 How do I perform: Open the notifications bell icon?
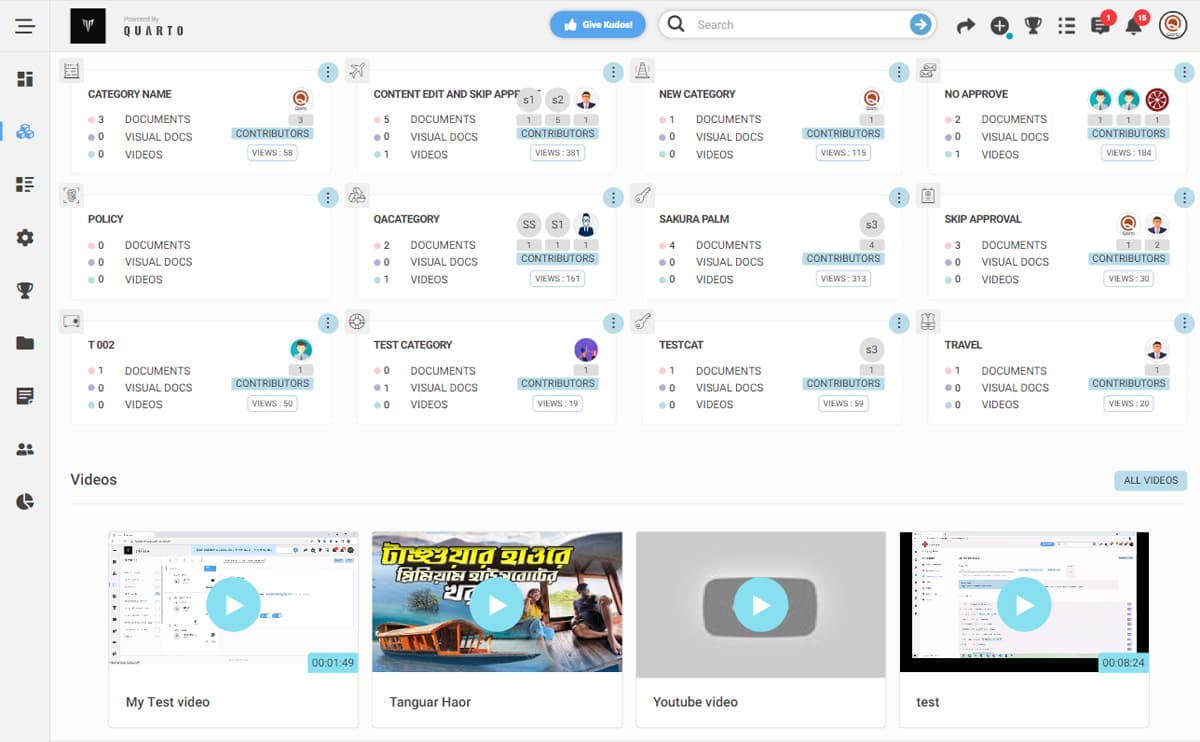pos(1133,26)
